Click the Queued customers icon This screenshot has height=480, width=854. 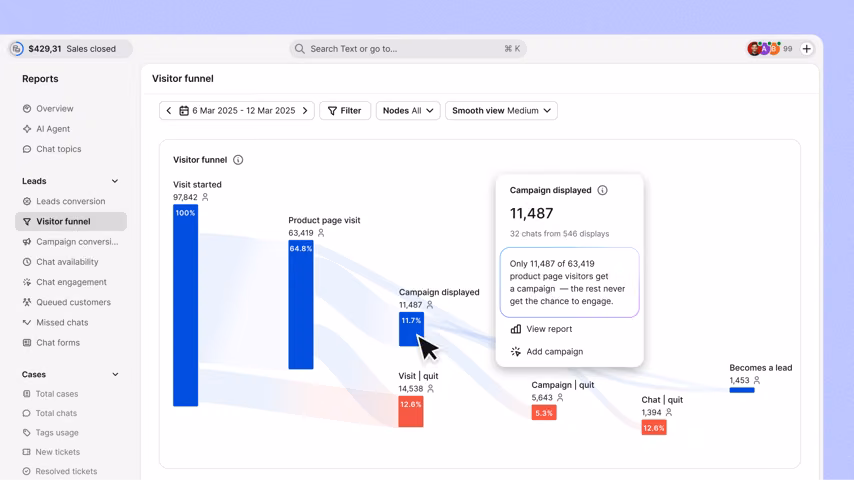pos(27,302)
